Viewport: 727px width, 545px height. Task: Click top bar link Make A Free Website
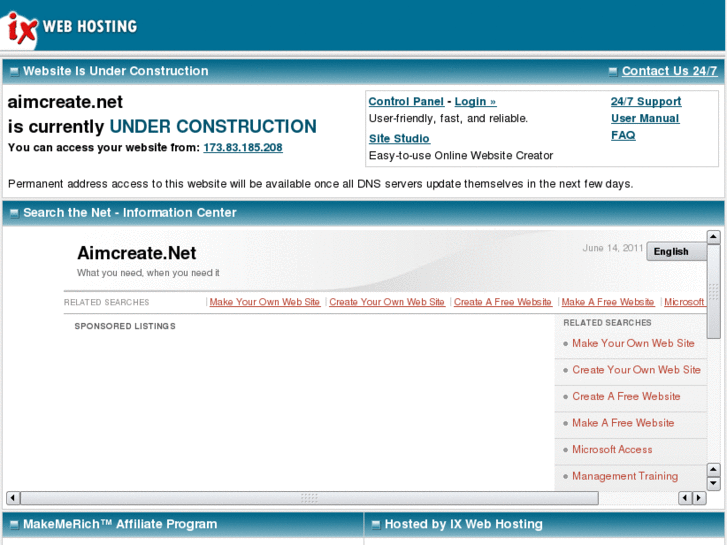[608, 302]
